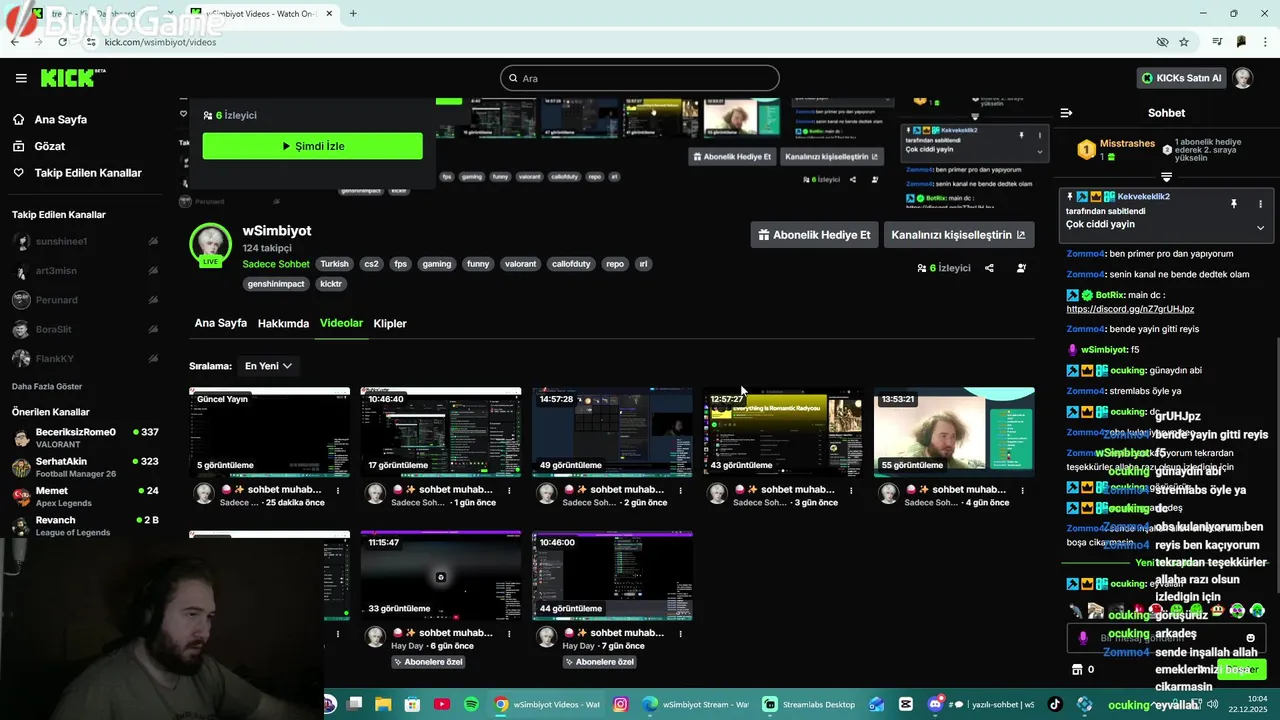Viewport: 1280px width, 720px height.
Task: Expand the pinned message chevron
Action: pyautogui.click(x=1260, y=227)
